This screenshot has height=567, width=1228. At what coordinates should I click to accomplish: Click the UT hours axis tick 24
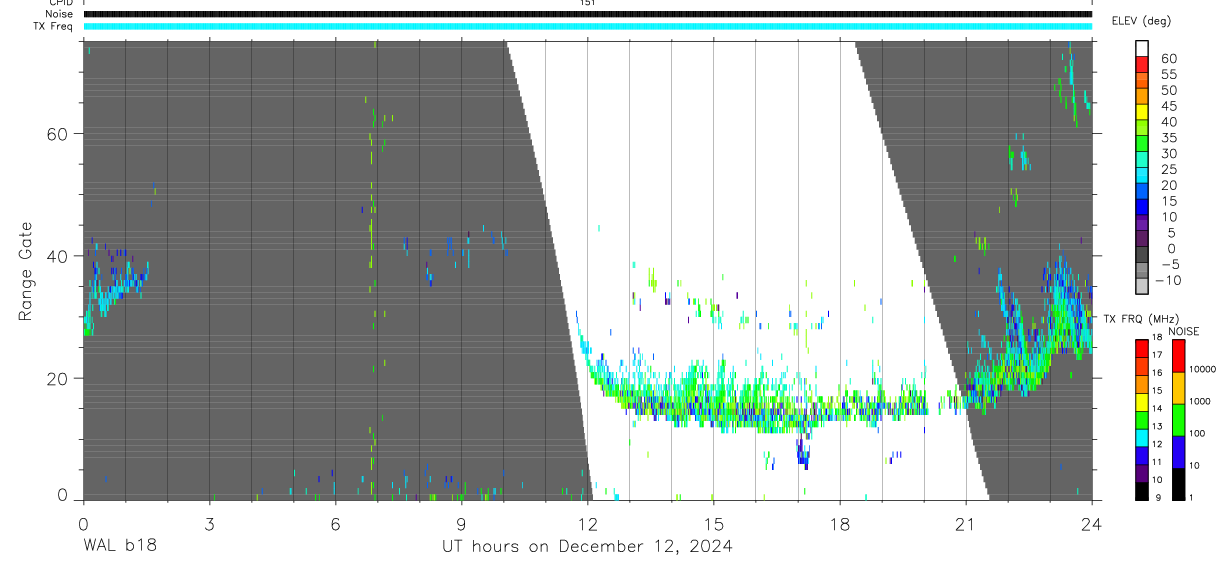click(x=1091, y=523)
